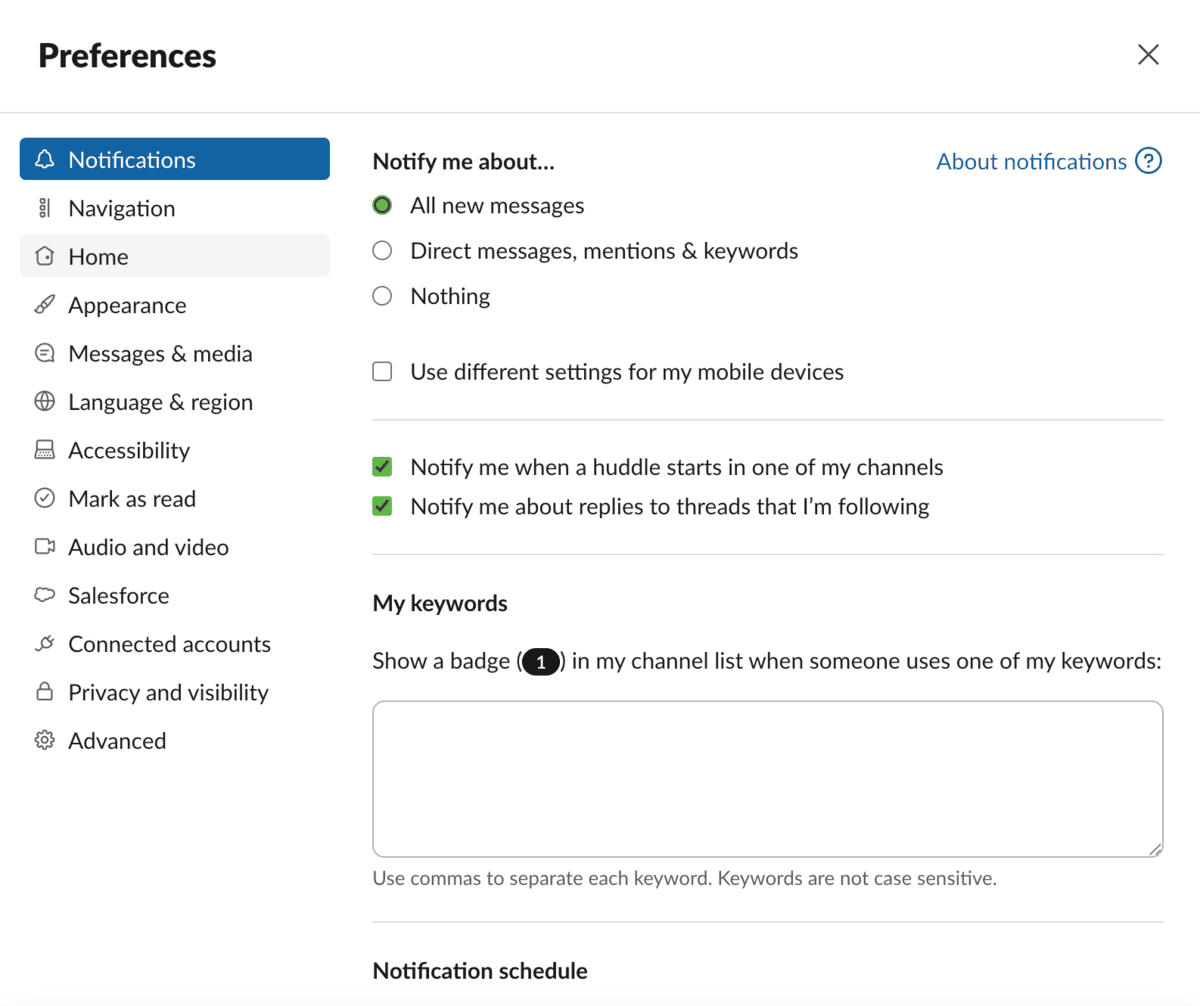Image resolution: width=1200 pixels, height=1006 pixels.
Task: Click the paintbrush icon beside Appearance
Action: tap(44, 304)
